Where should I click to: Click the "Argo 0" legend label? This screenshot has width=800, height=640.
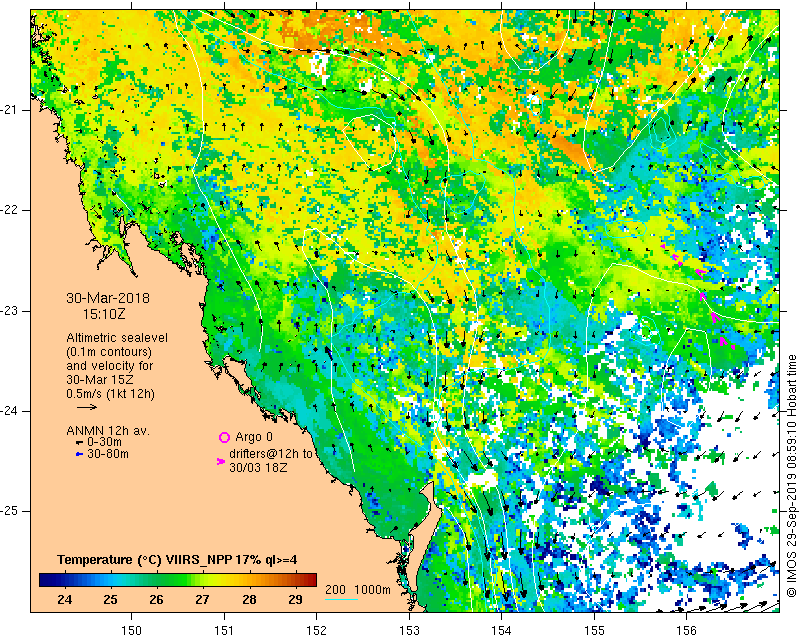[254, 437]
